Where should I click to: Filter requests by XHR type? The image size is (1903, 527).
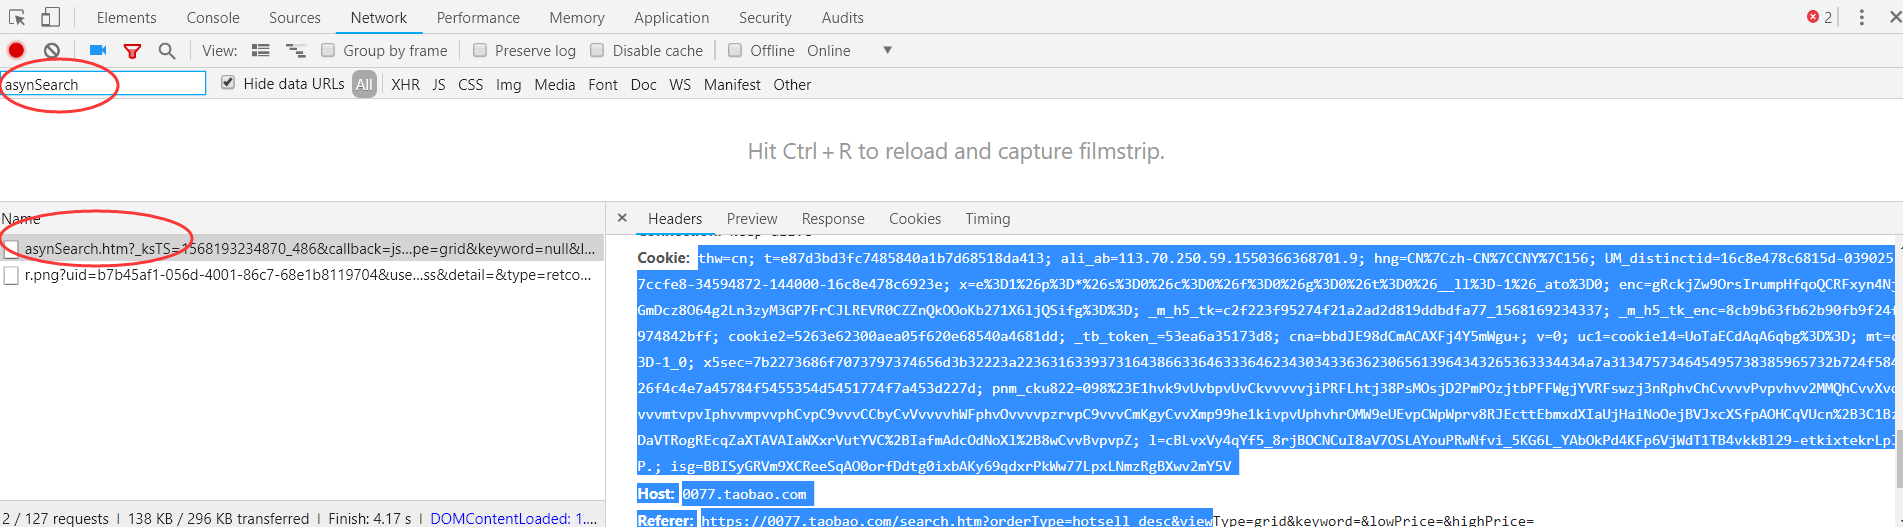click(405, 85)
